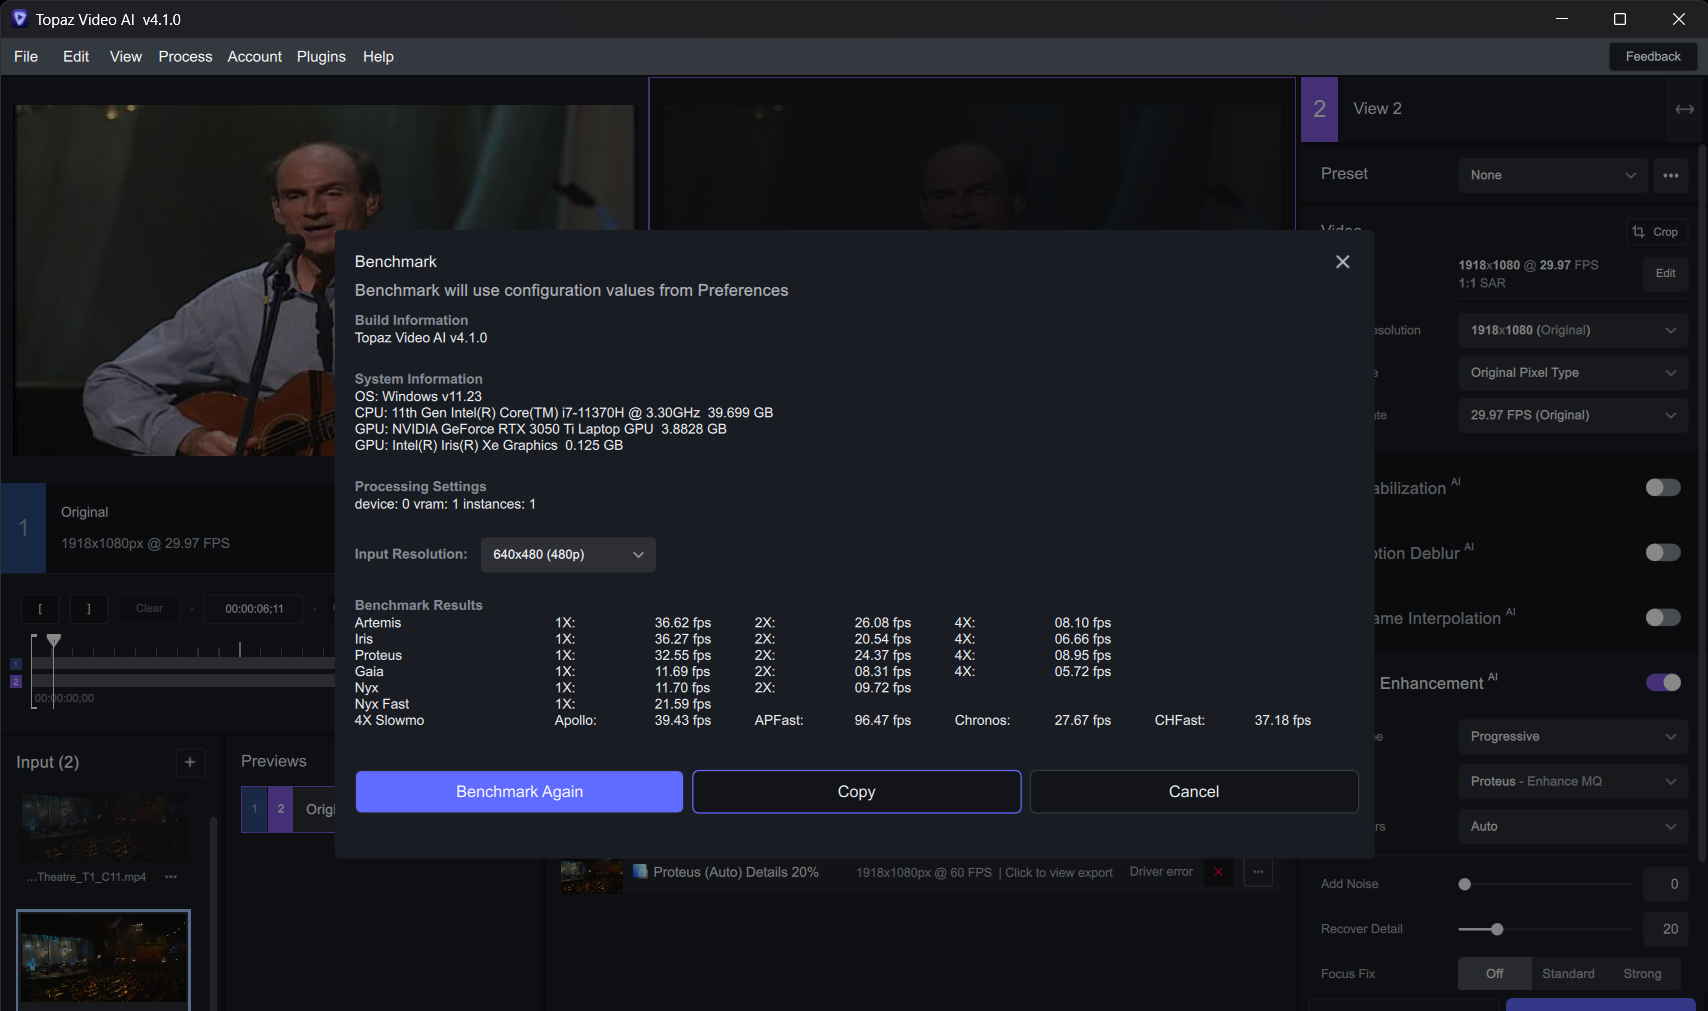The height and width of the screenshot is (1011, 1708).
Task: Copy the benchmark results
Action: 856,792
